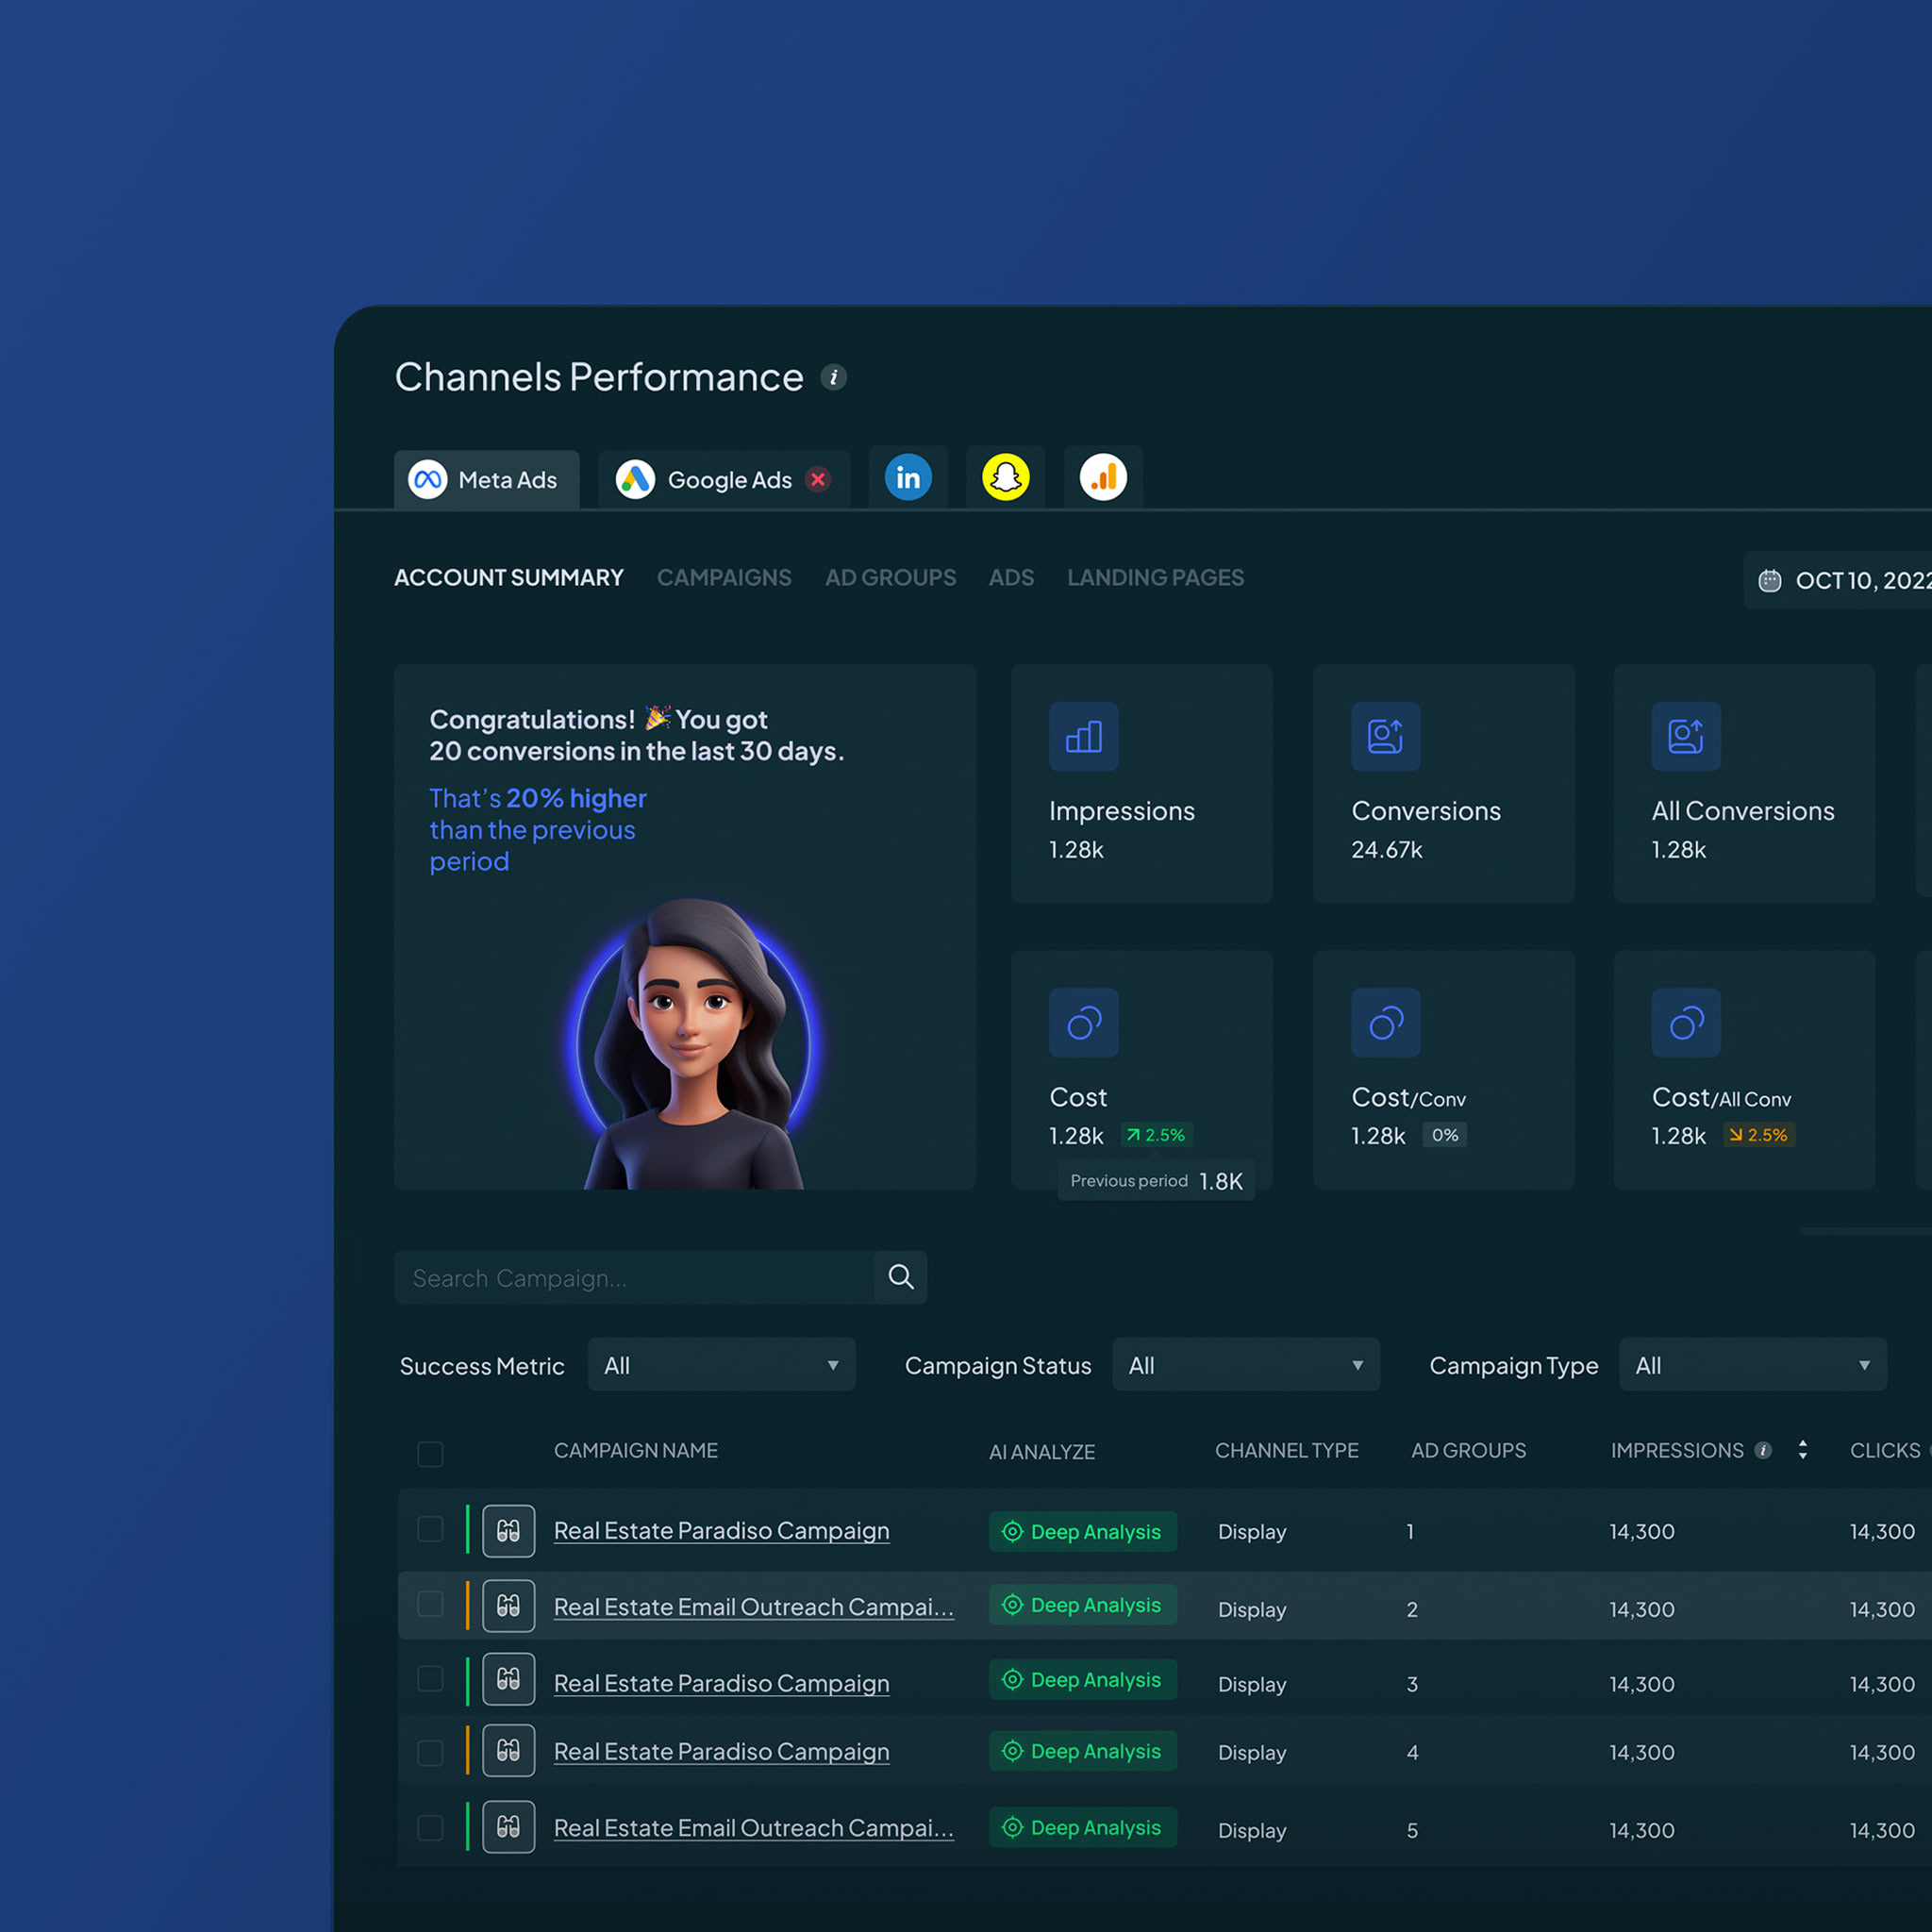Check the first Real Estate Paradiso row

[430, 1529]
